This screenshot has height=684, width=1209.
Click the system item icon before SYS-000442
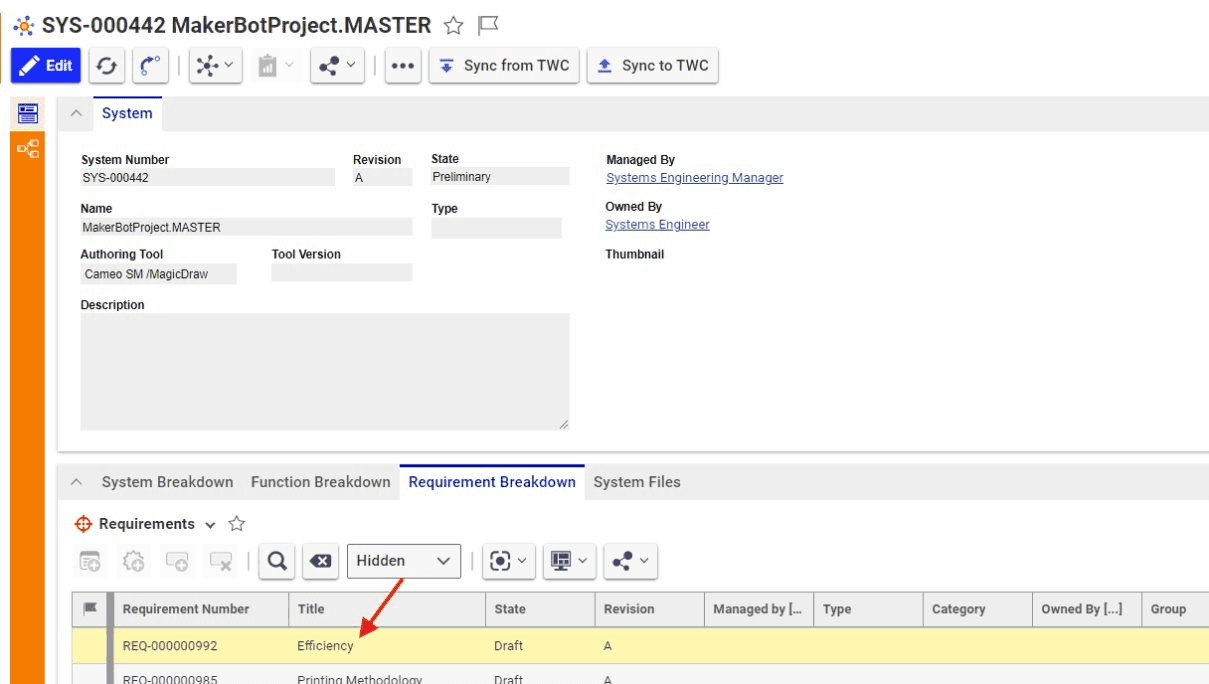tap(23, 26)
